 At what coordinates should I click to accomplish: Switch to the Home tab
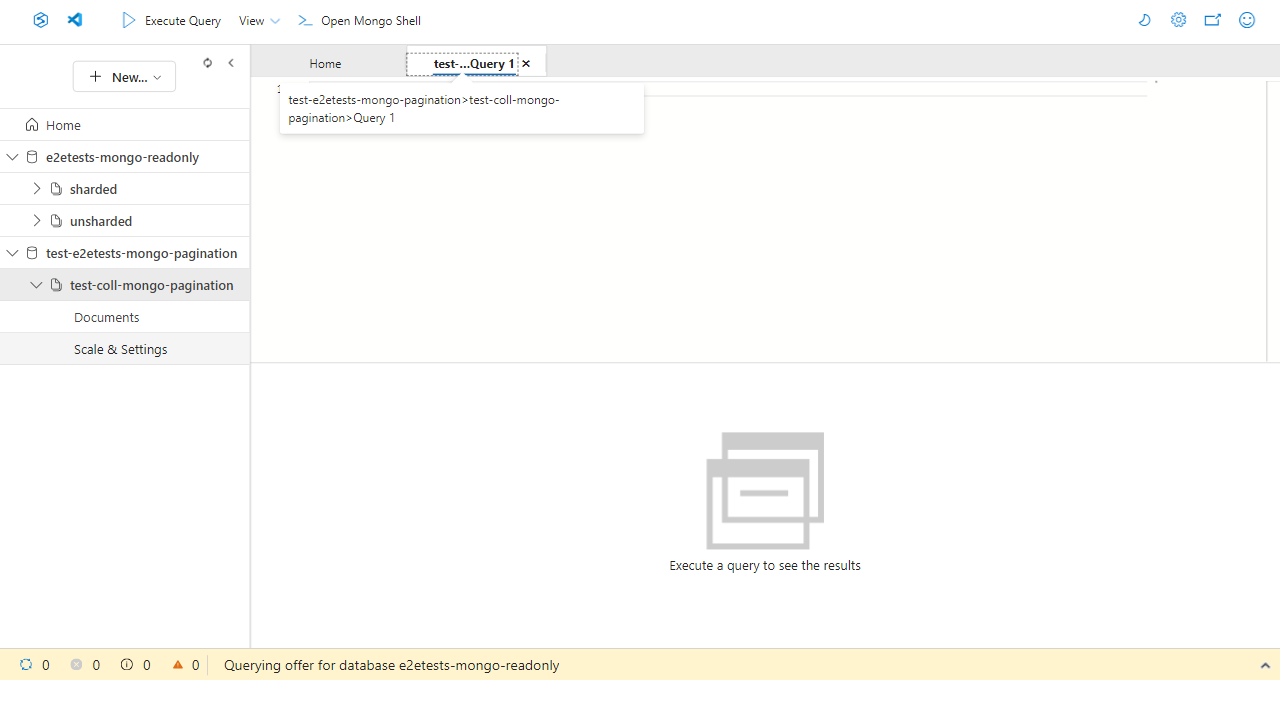325,63
